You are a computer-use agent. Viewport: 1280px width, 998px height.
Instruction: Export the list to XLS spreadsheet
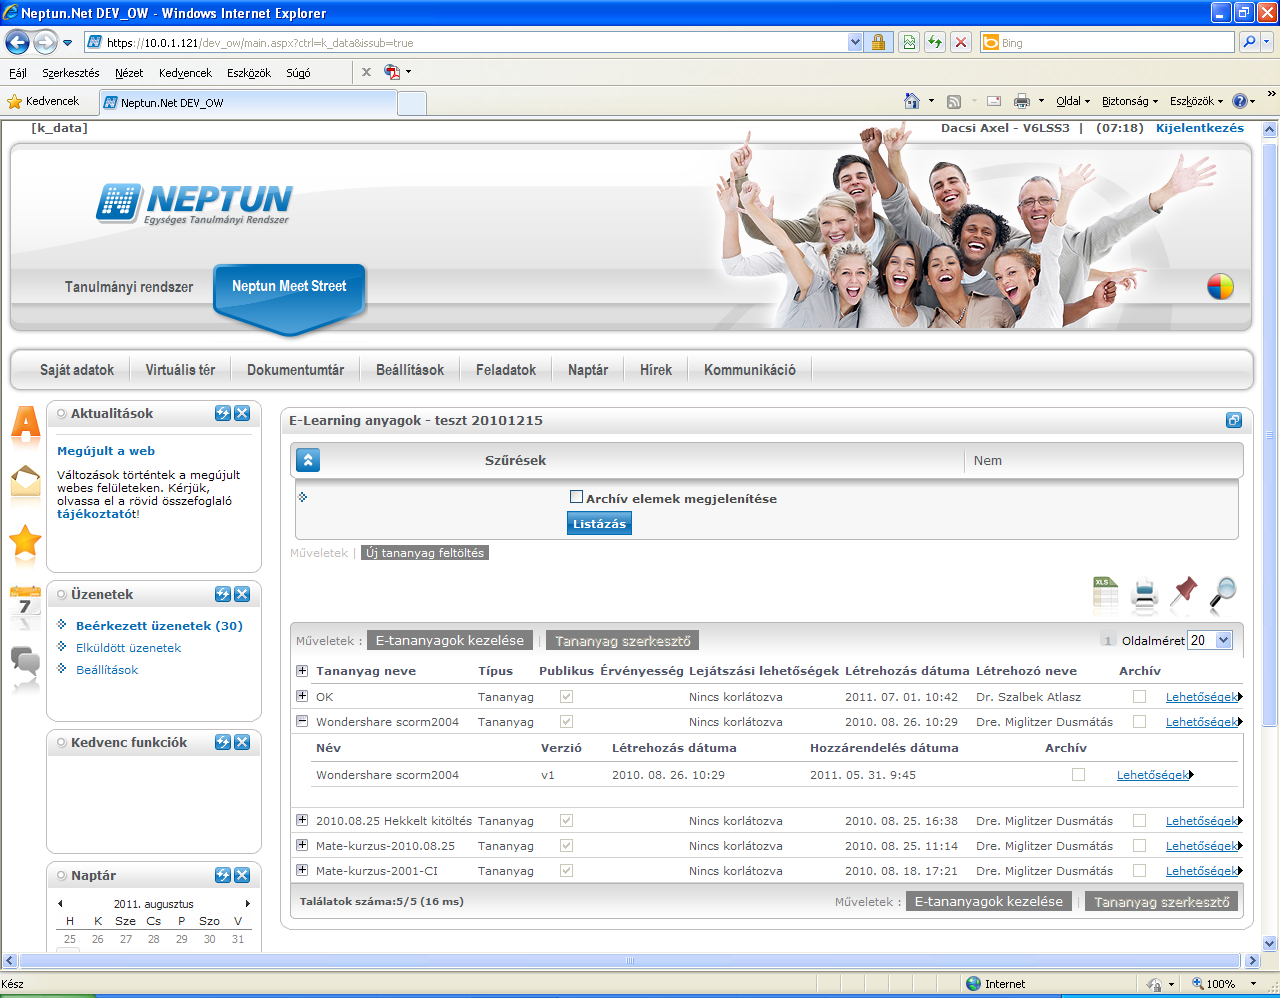[1105, 594]
